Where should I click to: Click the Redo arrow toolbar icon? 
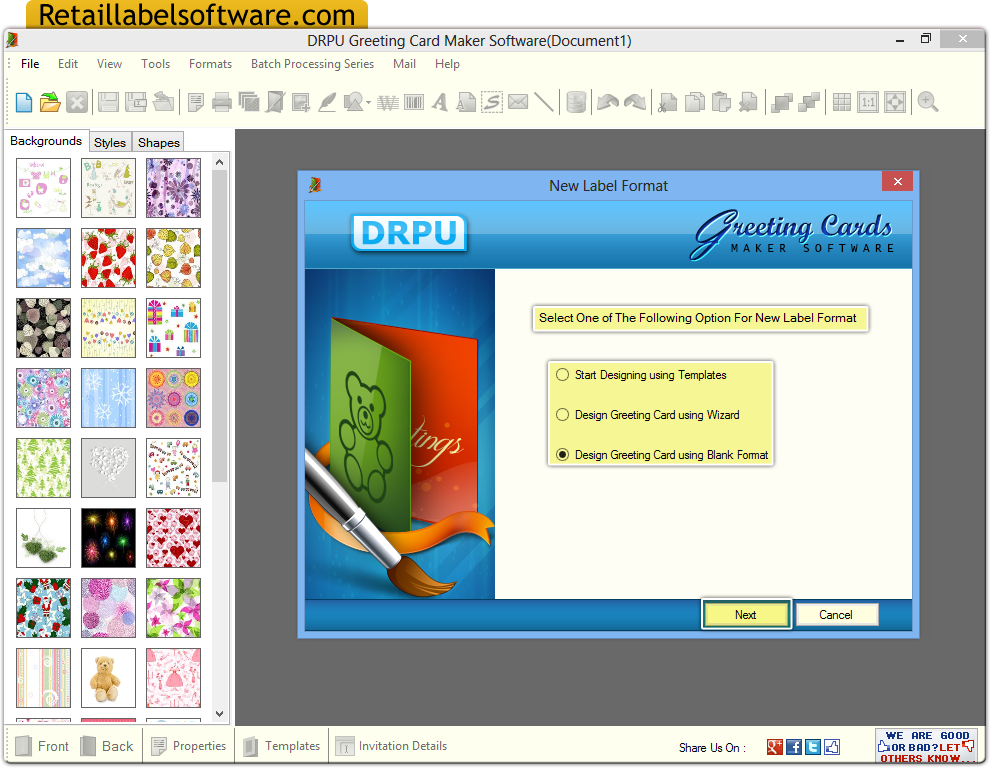[635, 102]
